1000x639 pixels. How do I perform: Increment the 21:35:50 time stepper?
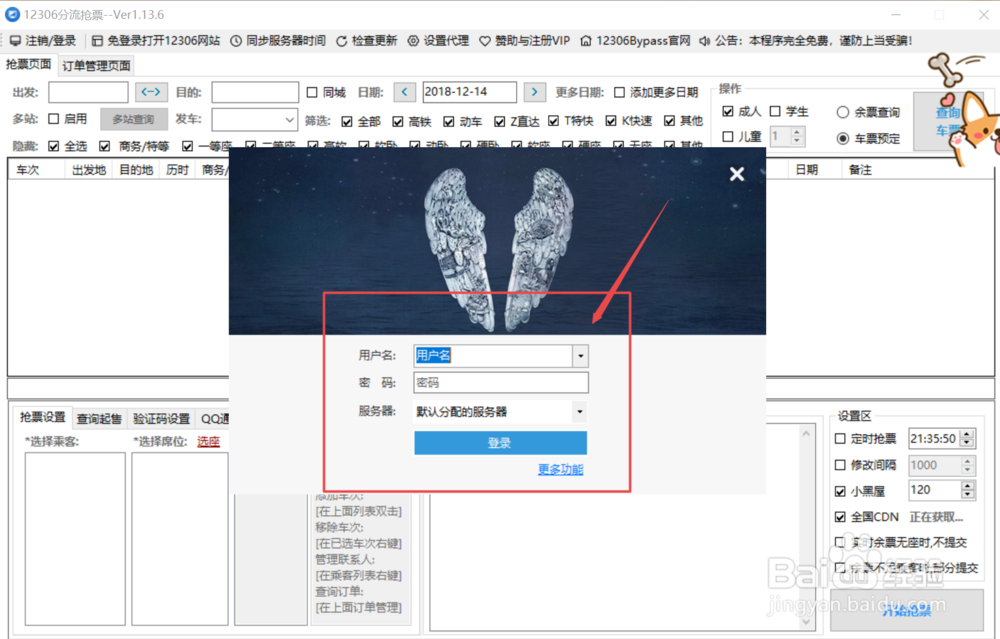coord(967,433)
